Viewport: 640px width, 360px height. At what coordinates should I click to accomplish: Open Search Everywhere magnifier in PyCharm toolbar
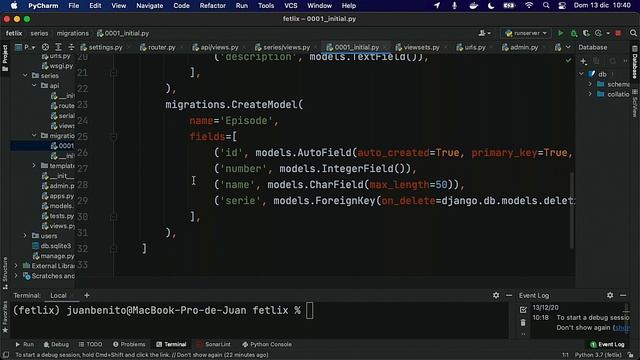coord(633,33)
